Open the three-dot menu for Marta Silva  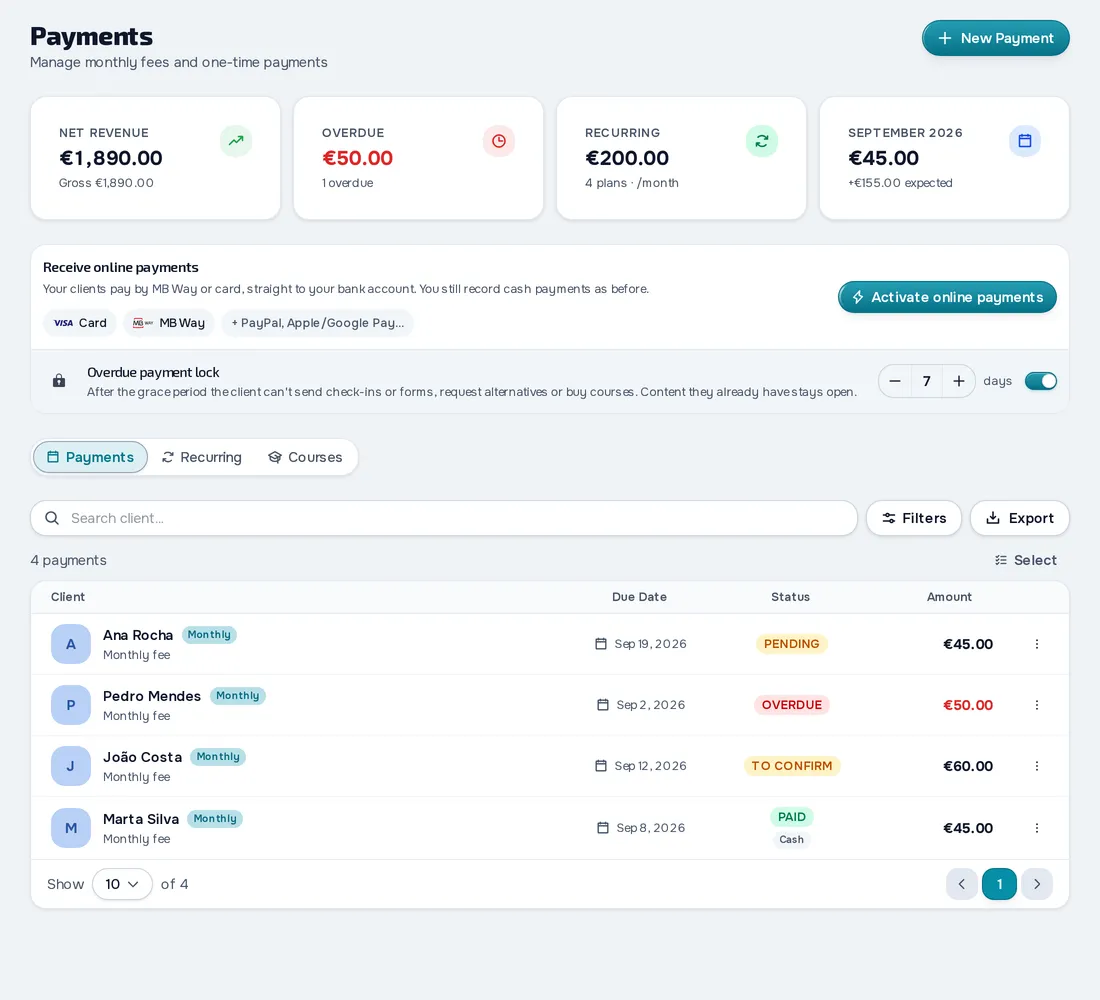pyautogui.click(x=1036, y=828)
